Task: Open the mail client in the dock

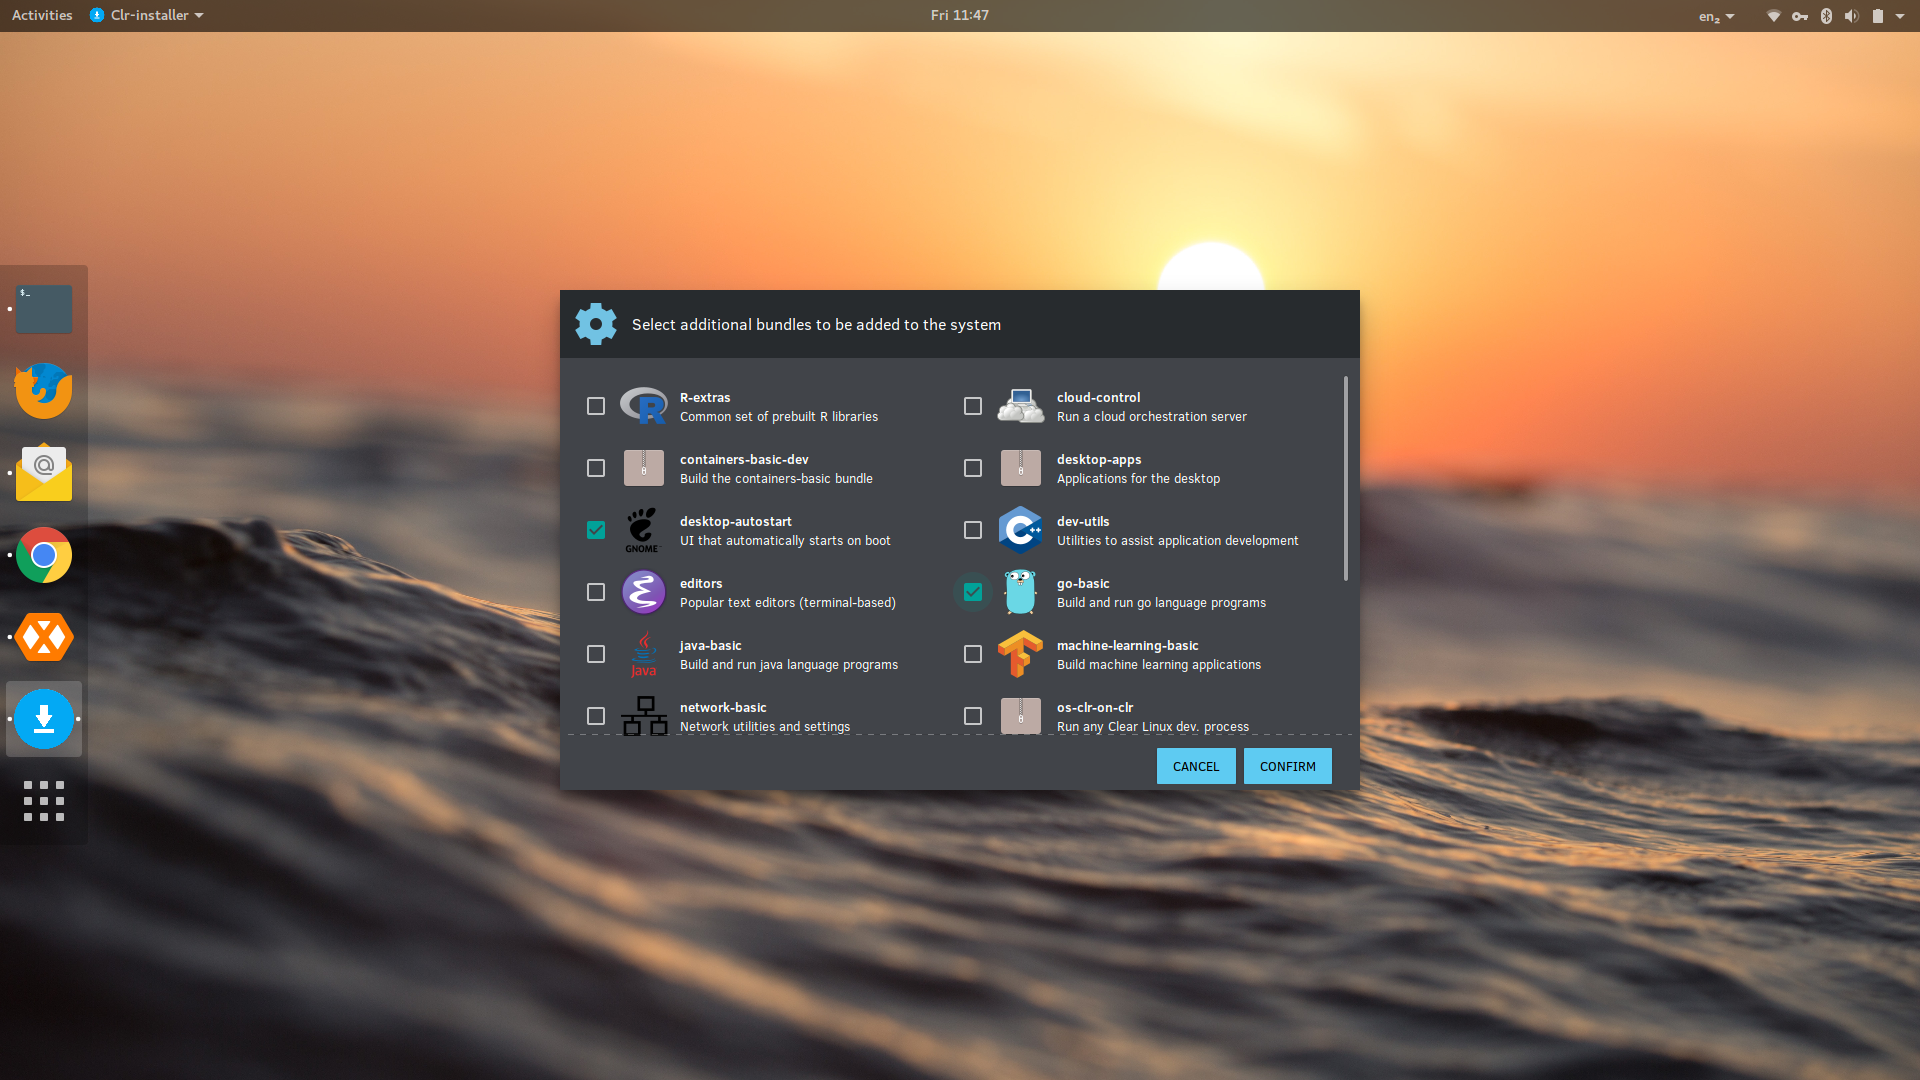Action: [44, 473]
